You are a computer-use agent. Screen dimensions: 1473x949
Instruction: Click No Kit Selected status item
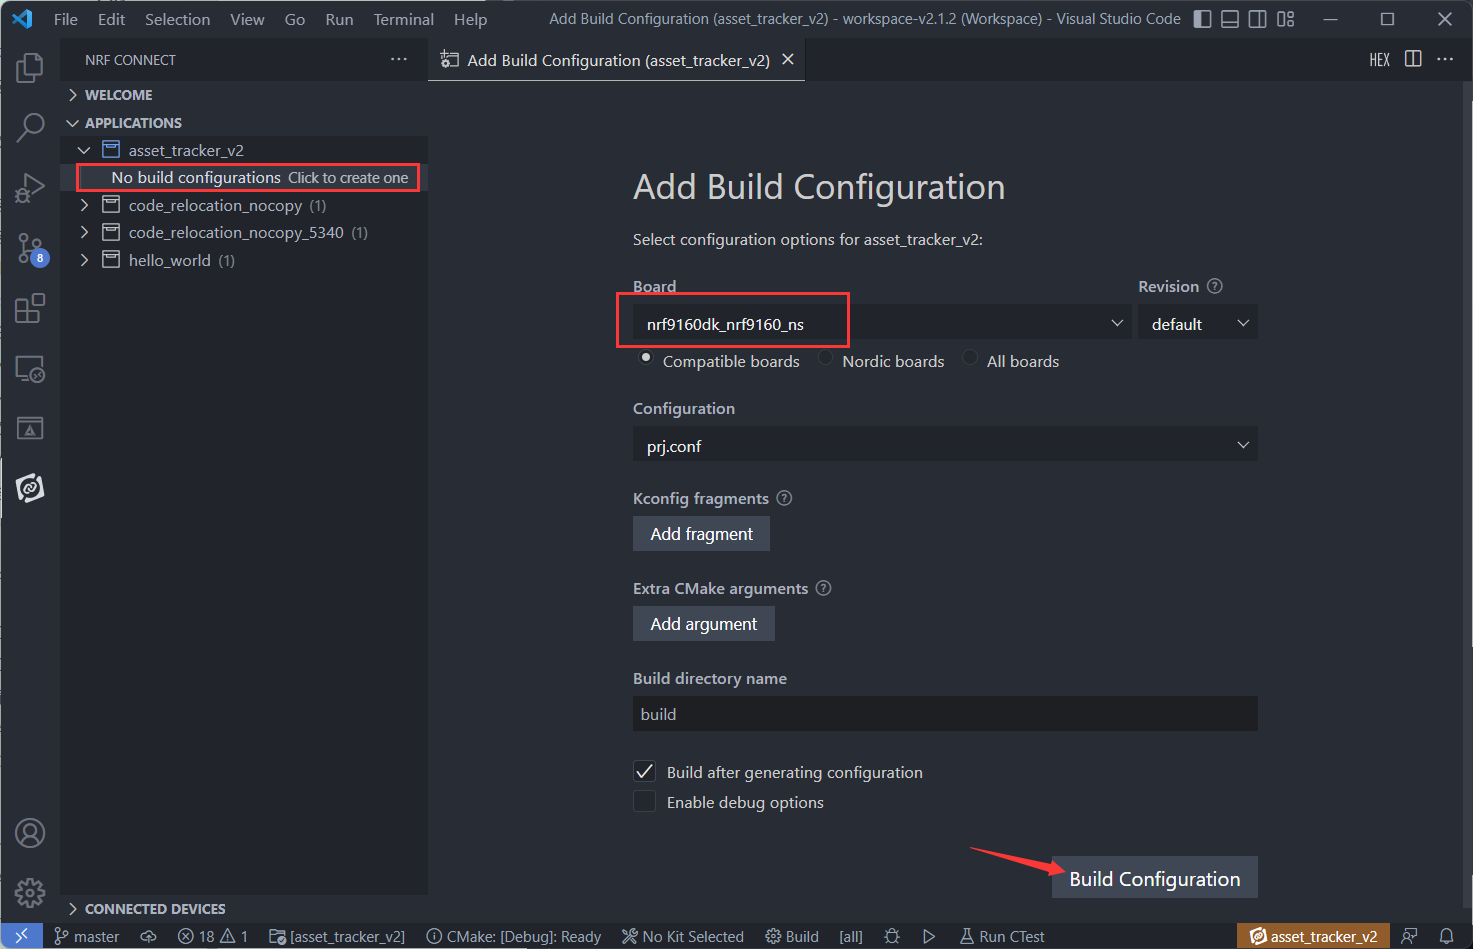(683, 936)
